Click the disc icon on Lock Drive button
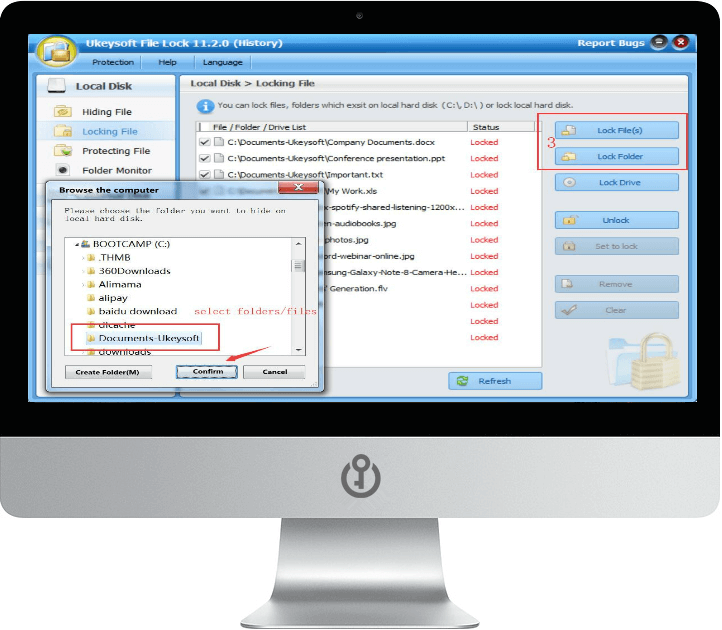Image resolution: width=722 pixels, height=630 pixels. [x=570, y=182]
